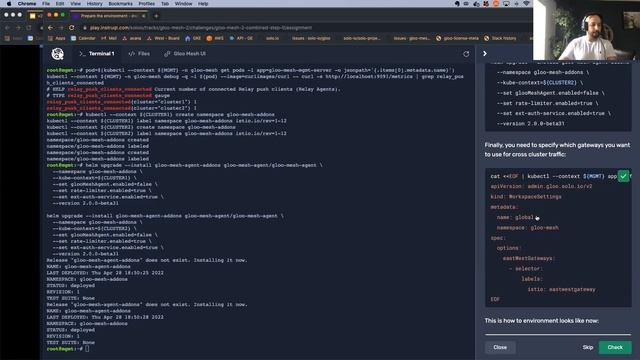The height and width of the screenshot is (360, 640).
Task: Switch to the Gloo Mesh UI tab
Action: coord(185,53)
